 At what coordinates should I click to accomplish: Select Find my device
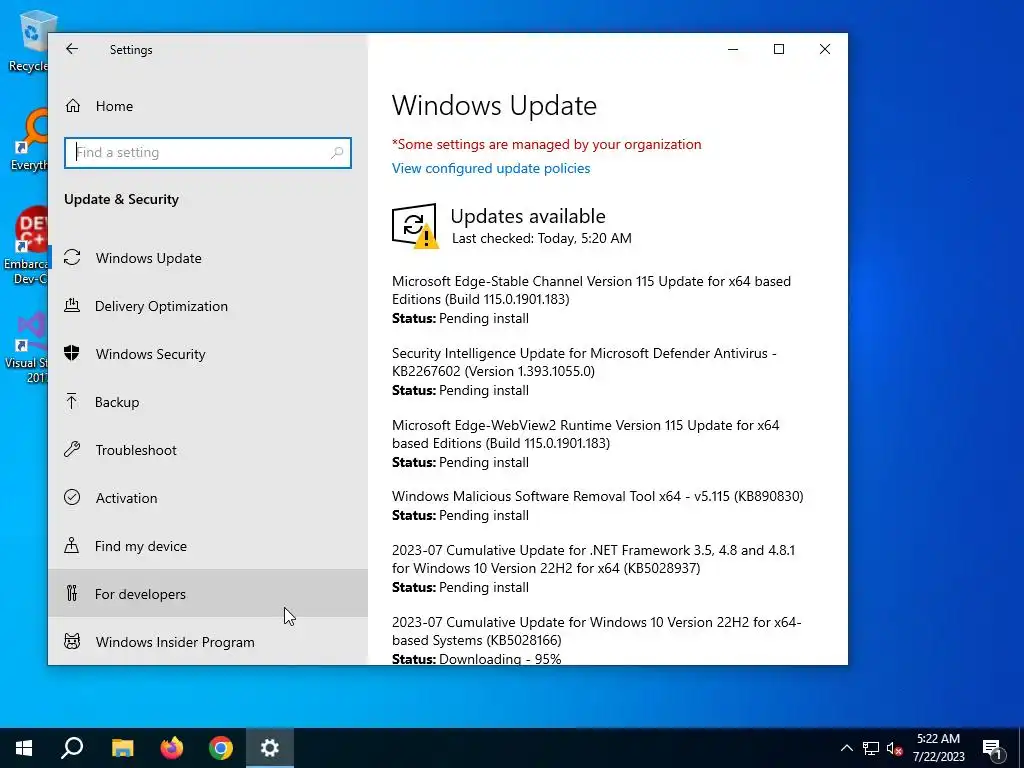(208, 546)
